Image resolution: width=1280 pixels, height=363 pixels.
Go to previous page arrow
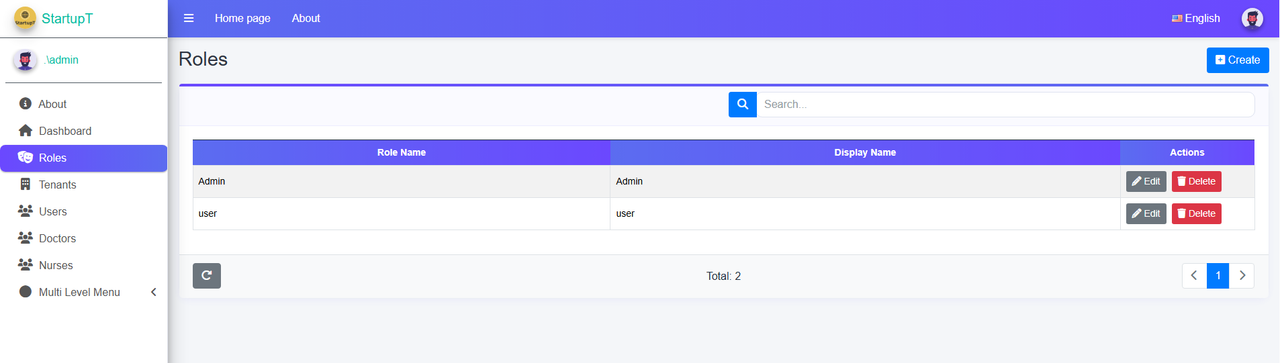tap(1194, 275)
